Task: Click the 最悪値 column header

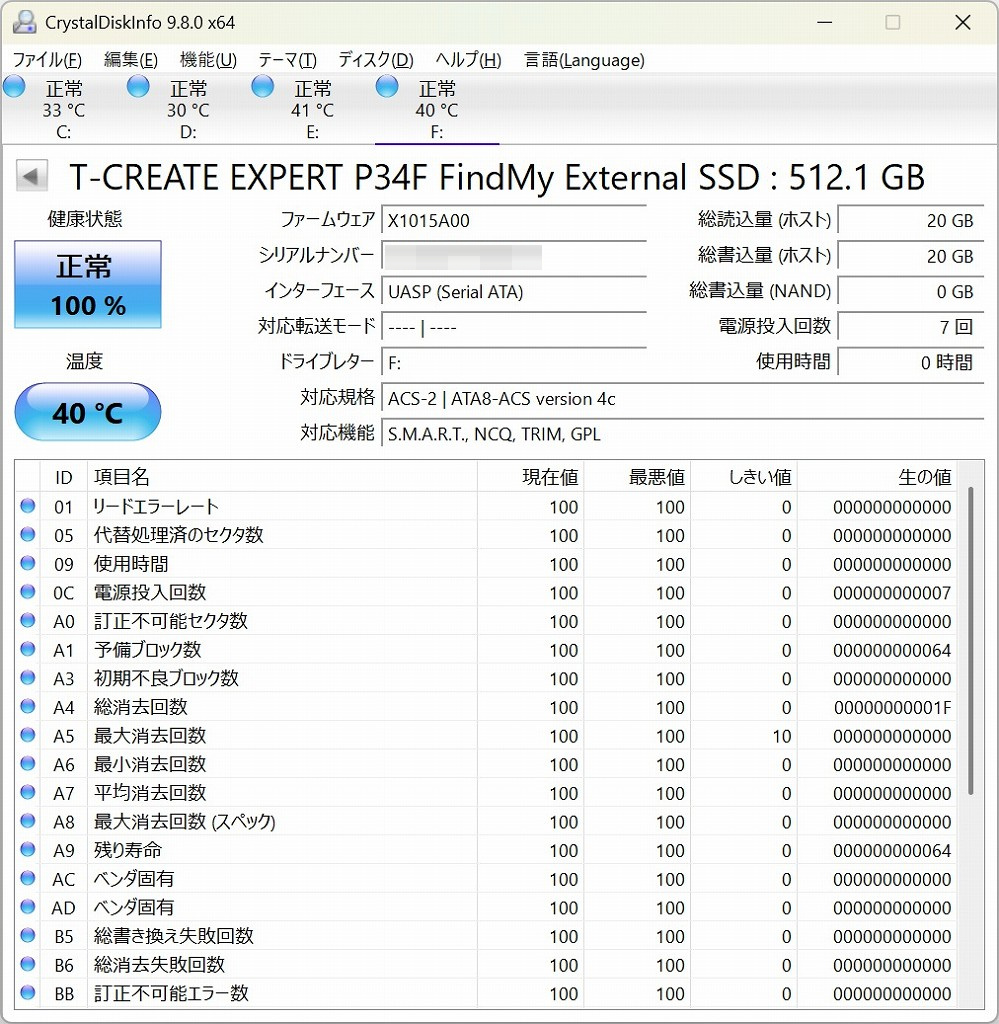Action: click(x=637, y=477)
